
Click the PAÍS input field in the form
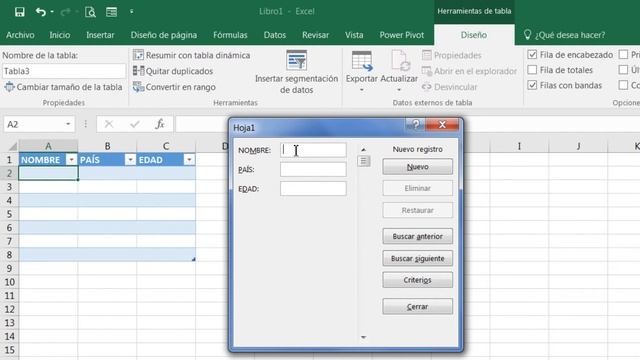(x=313, y=169)
